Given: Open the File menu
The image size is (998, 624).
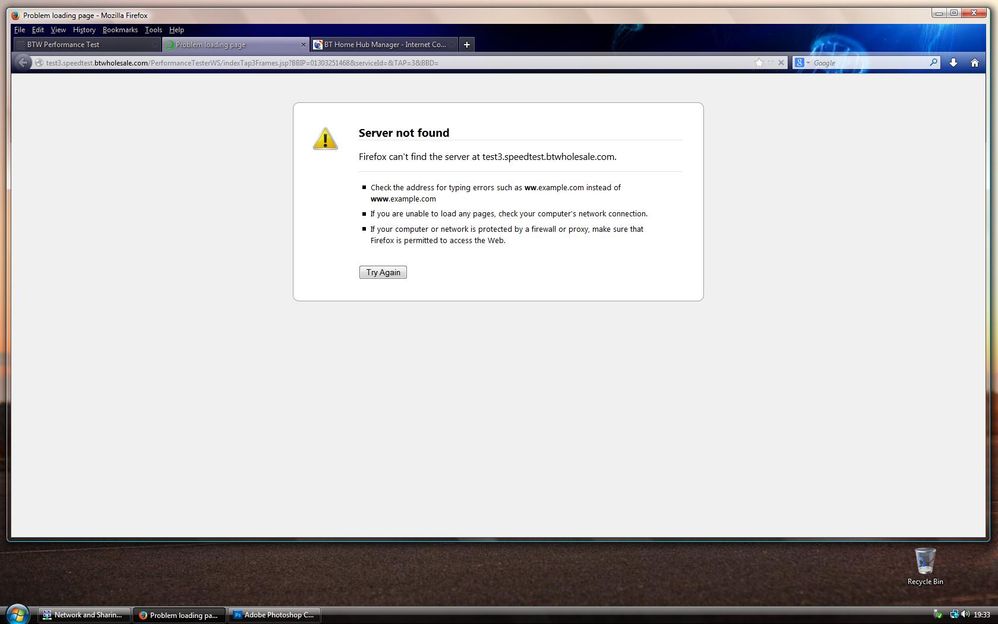Looking at the screenshot, I should click(x=20, y=30).
